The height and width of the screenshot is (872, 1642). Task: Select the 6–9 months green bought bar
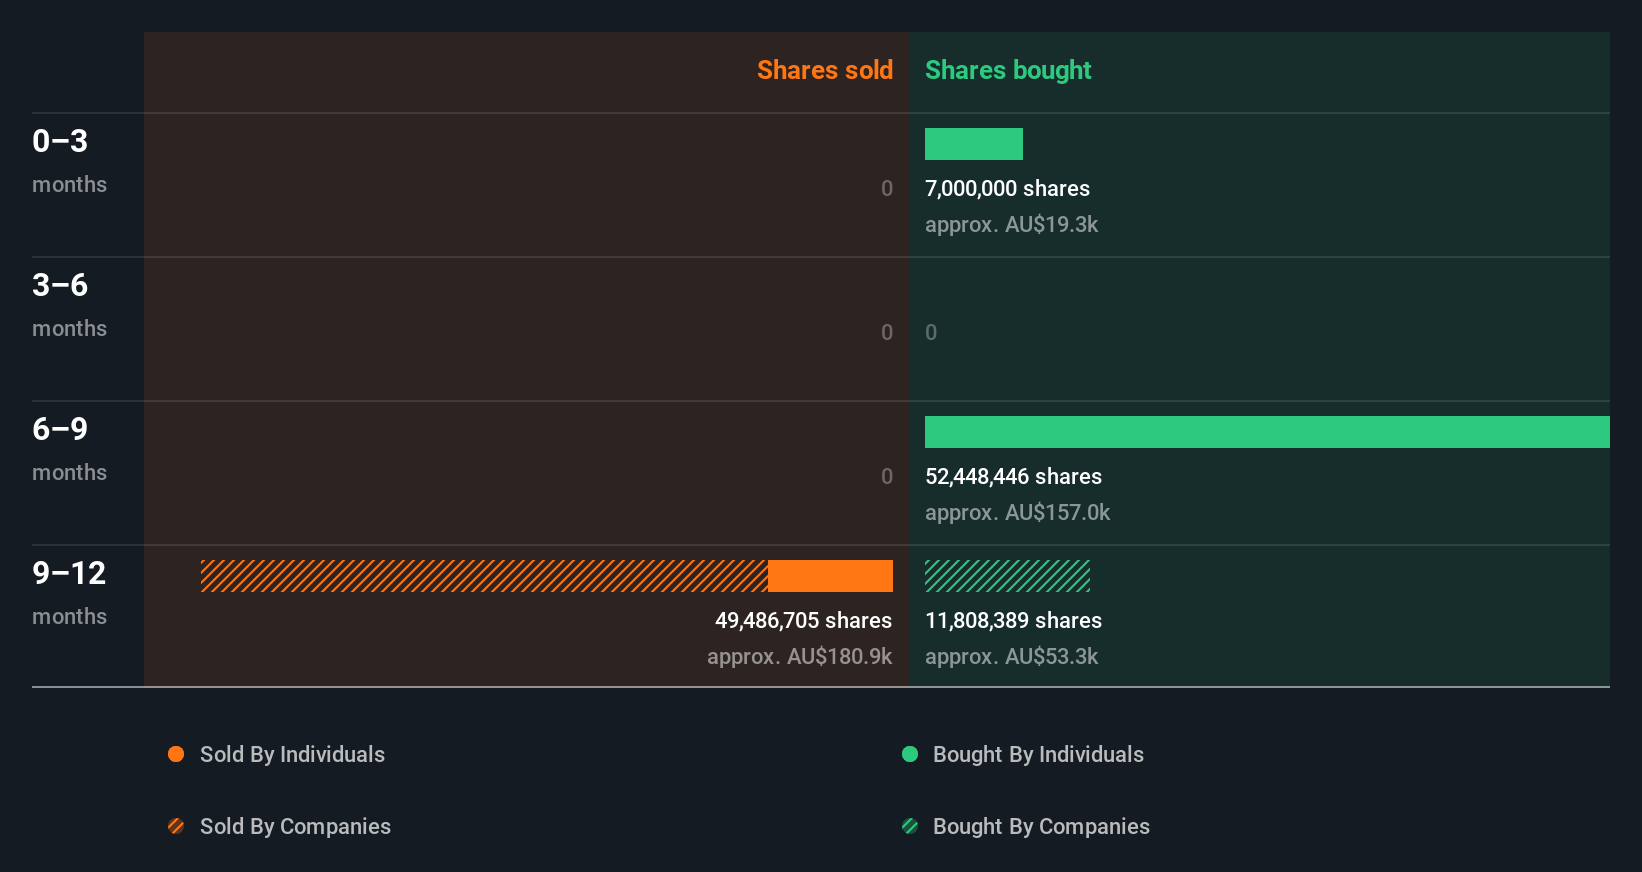1267,432
